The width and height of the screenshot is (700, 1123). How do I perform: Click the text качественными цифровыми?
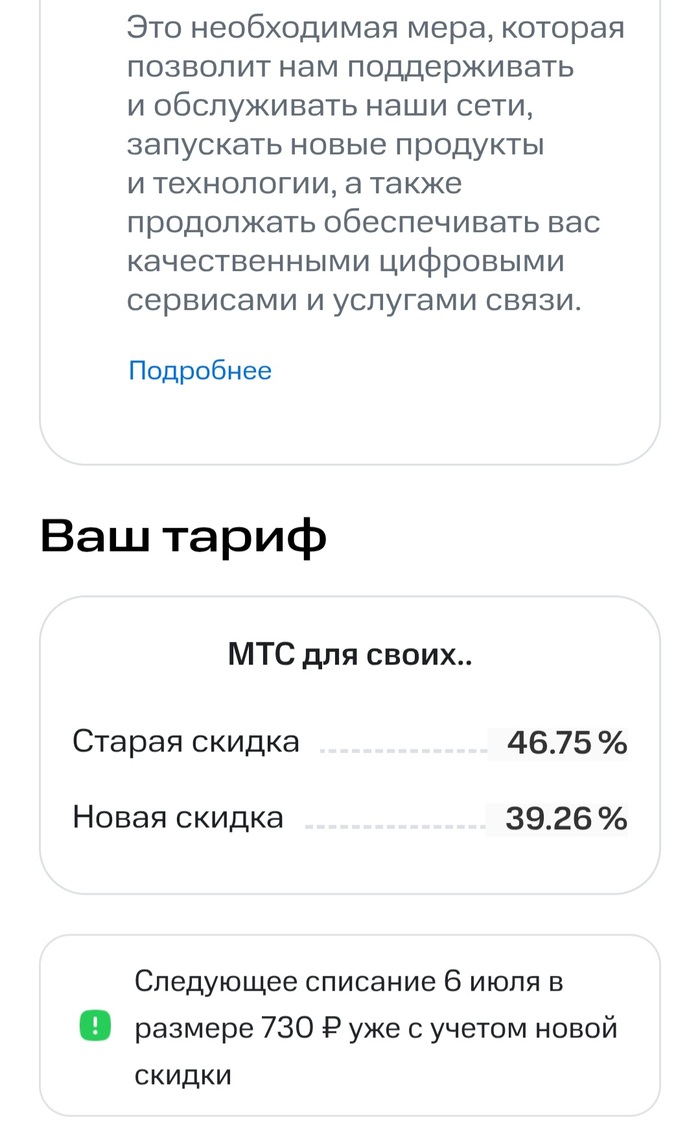click(346, 261)
